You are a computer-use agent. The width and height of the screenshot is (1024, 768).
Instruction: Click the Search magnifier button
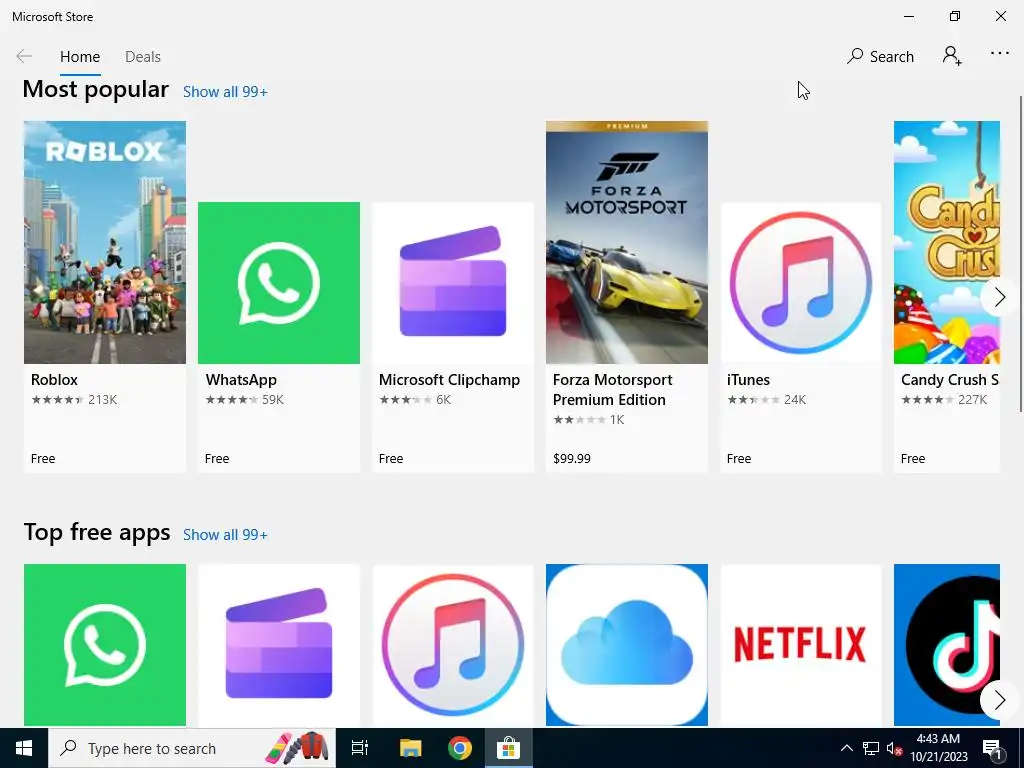pos(880,57)
